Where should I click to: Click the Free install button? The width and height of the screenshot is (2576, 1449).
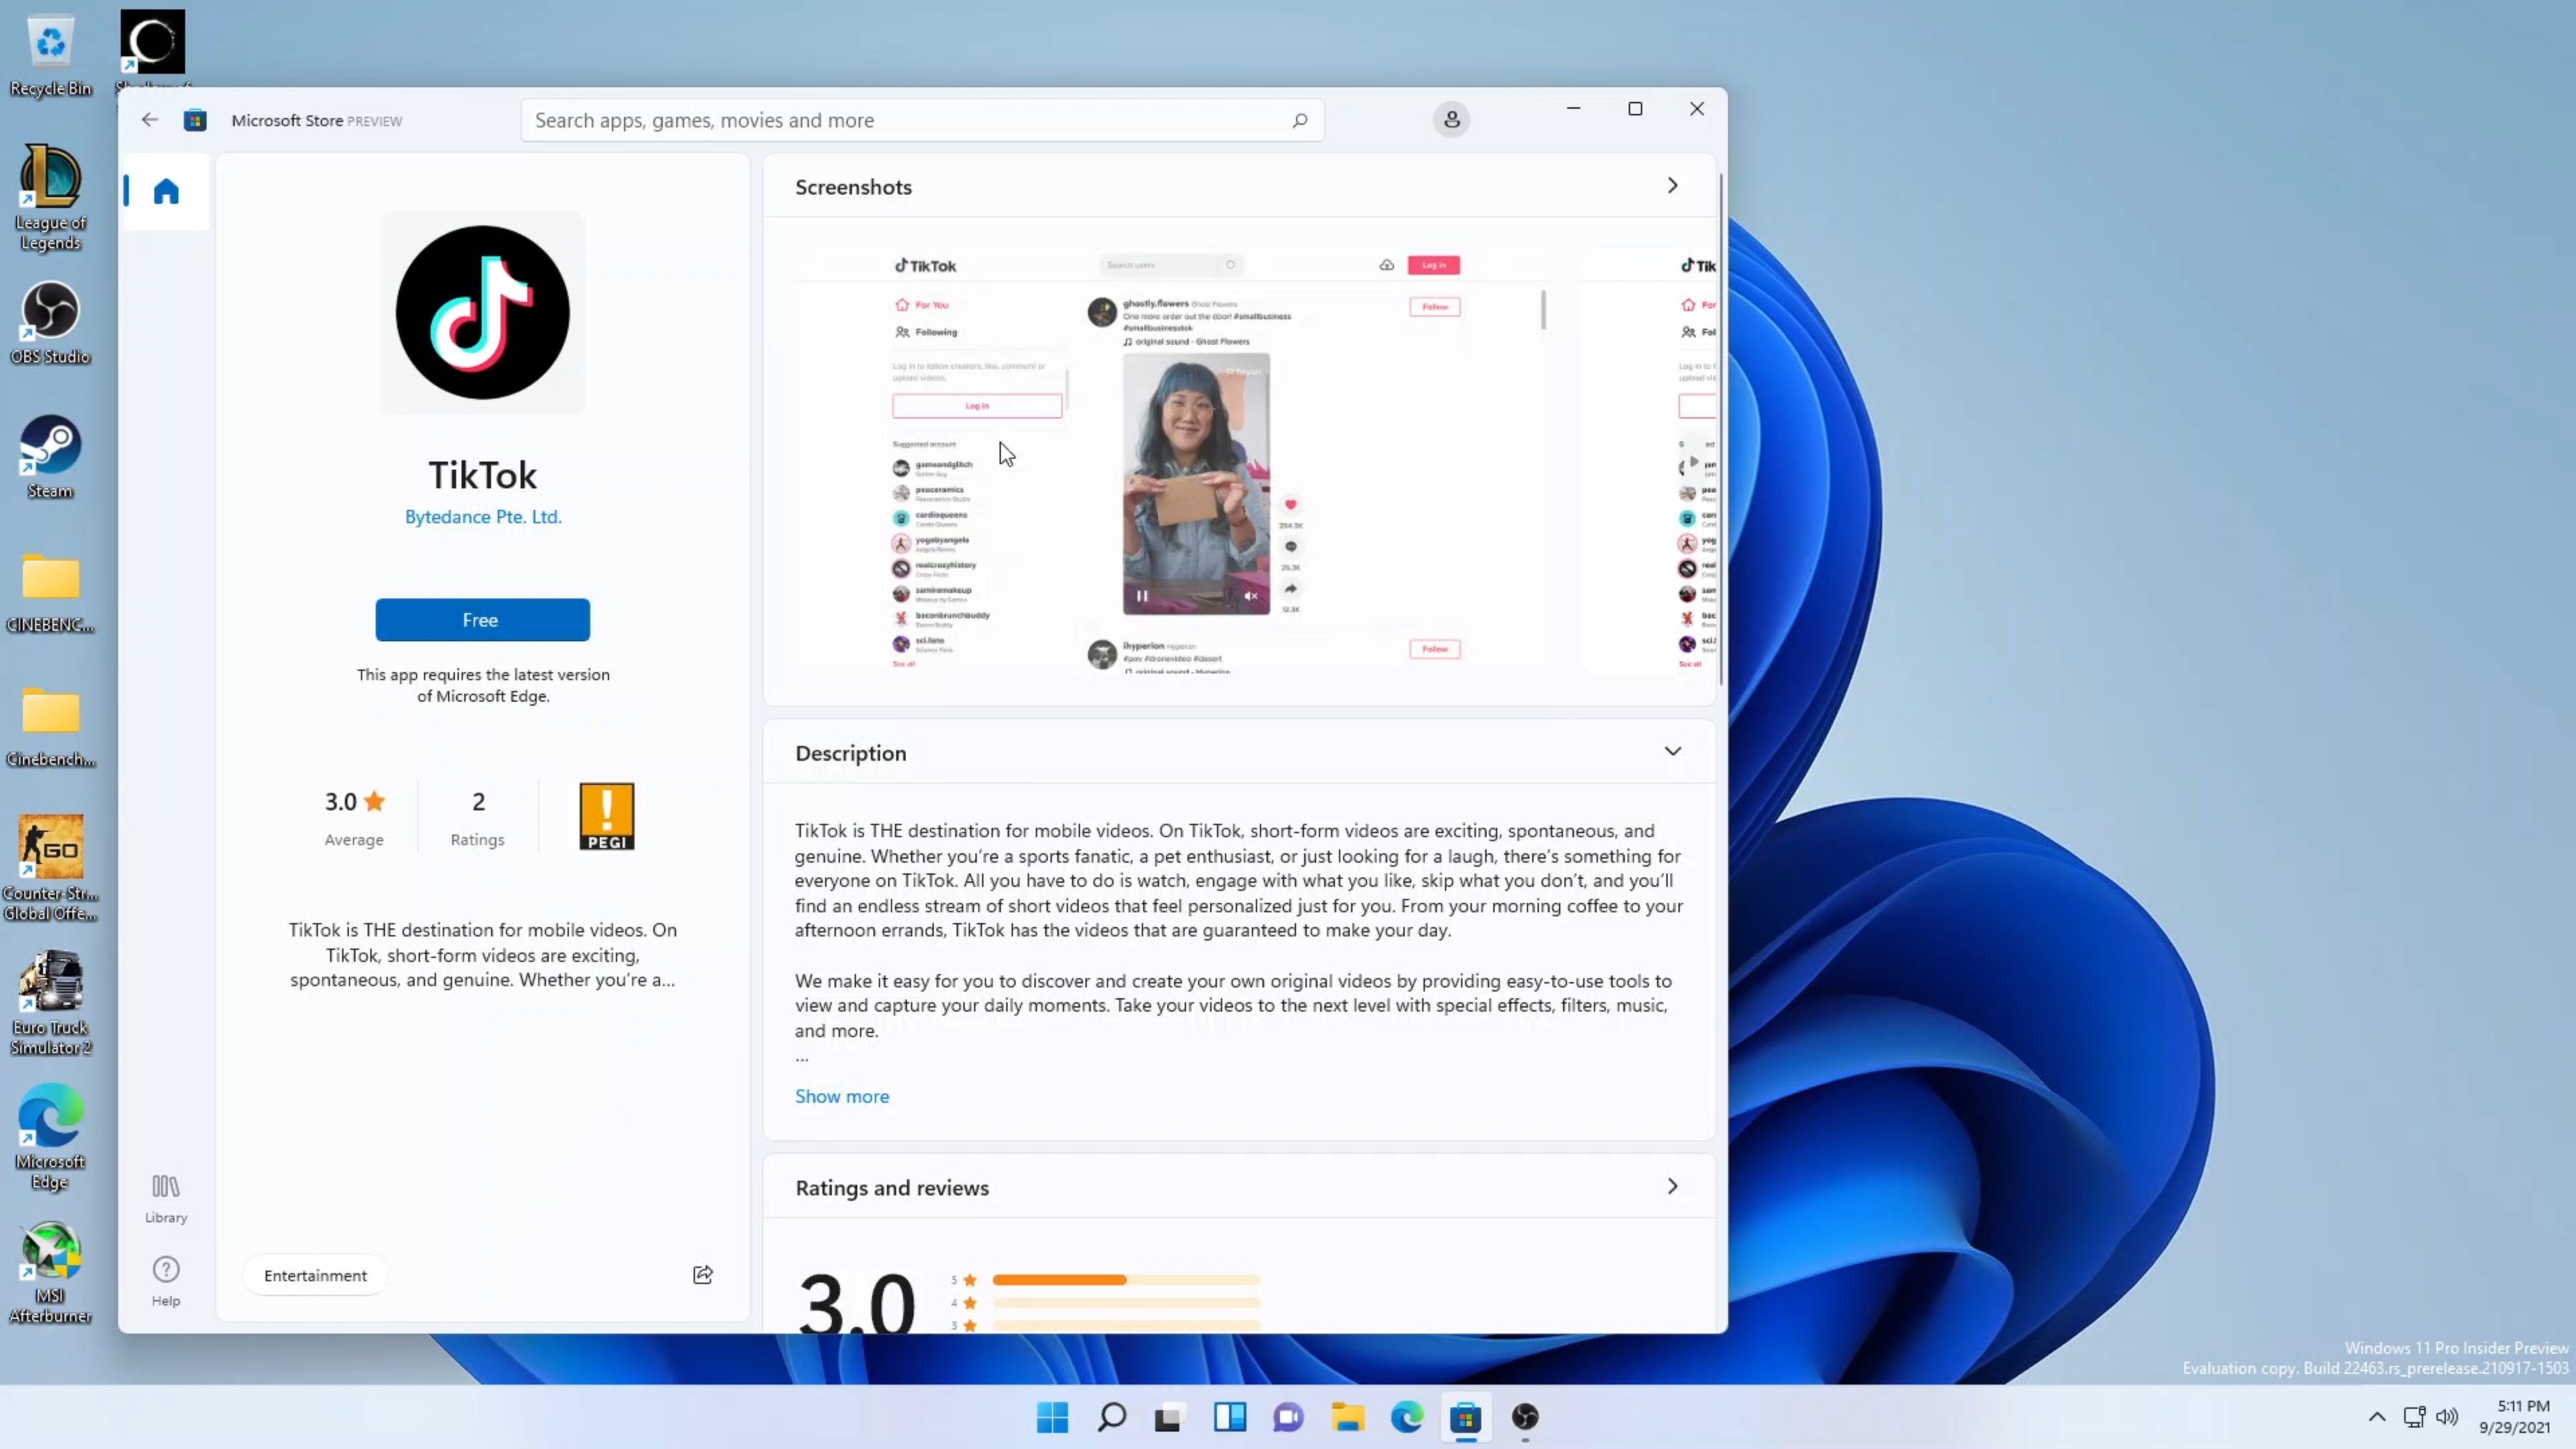(x=483, y=620)
